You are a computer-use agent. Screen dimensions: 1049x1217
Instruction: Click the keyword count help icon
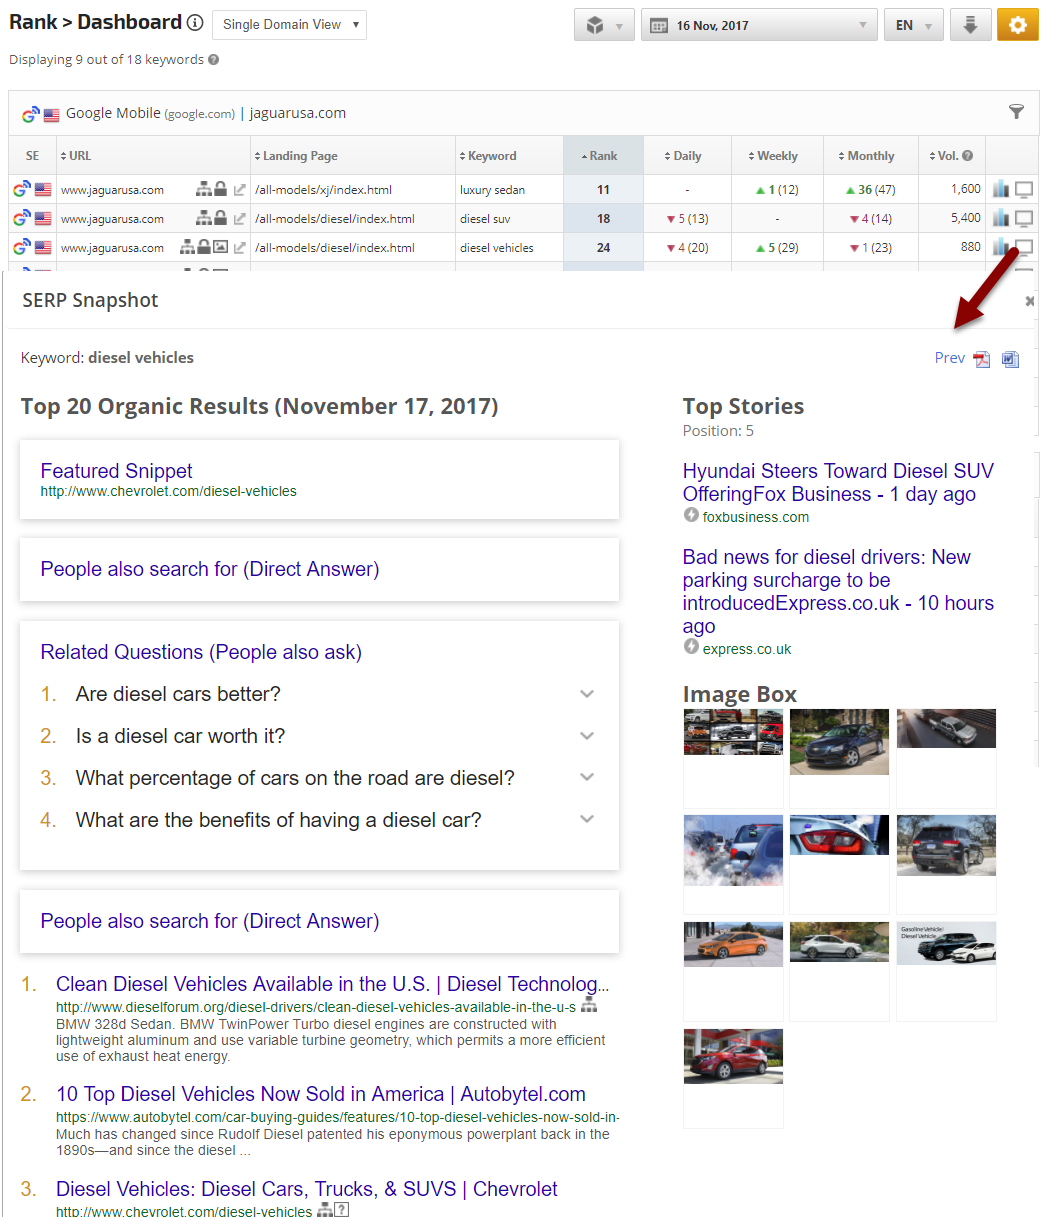tap(213, 59)
